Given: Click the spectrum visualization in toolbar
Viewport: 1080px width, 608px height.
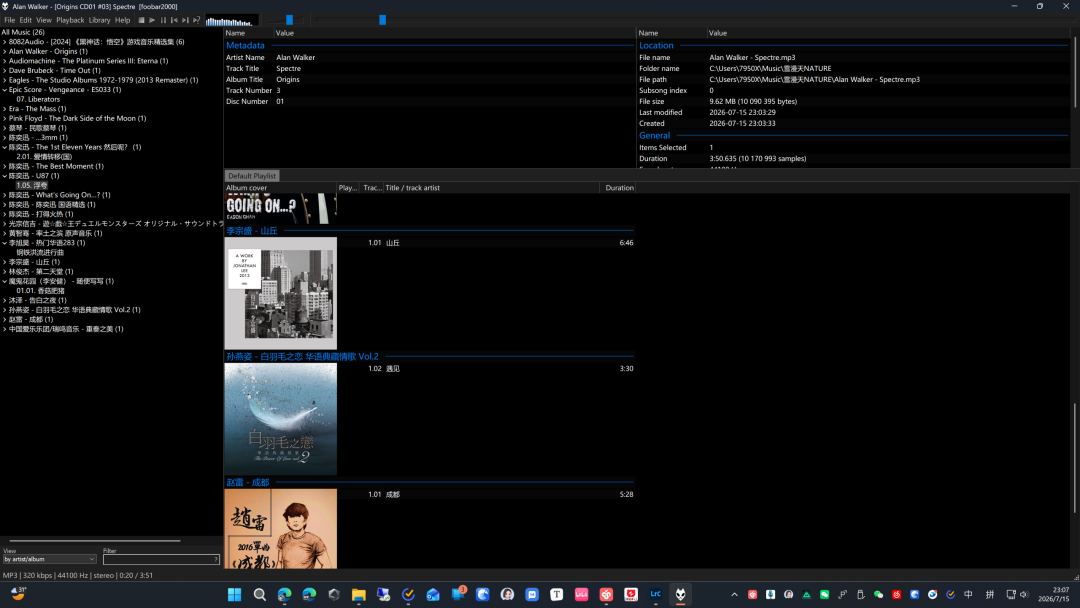Looking at the screenshot, I should point(231,21).
